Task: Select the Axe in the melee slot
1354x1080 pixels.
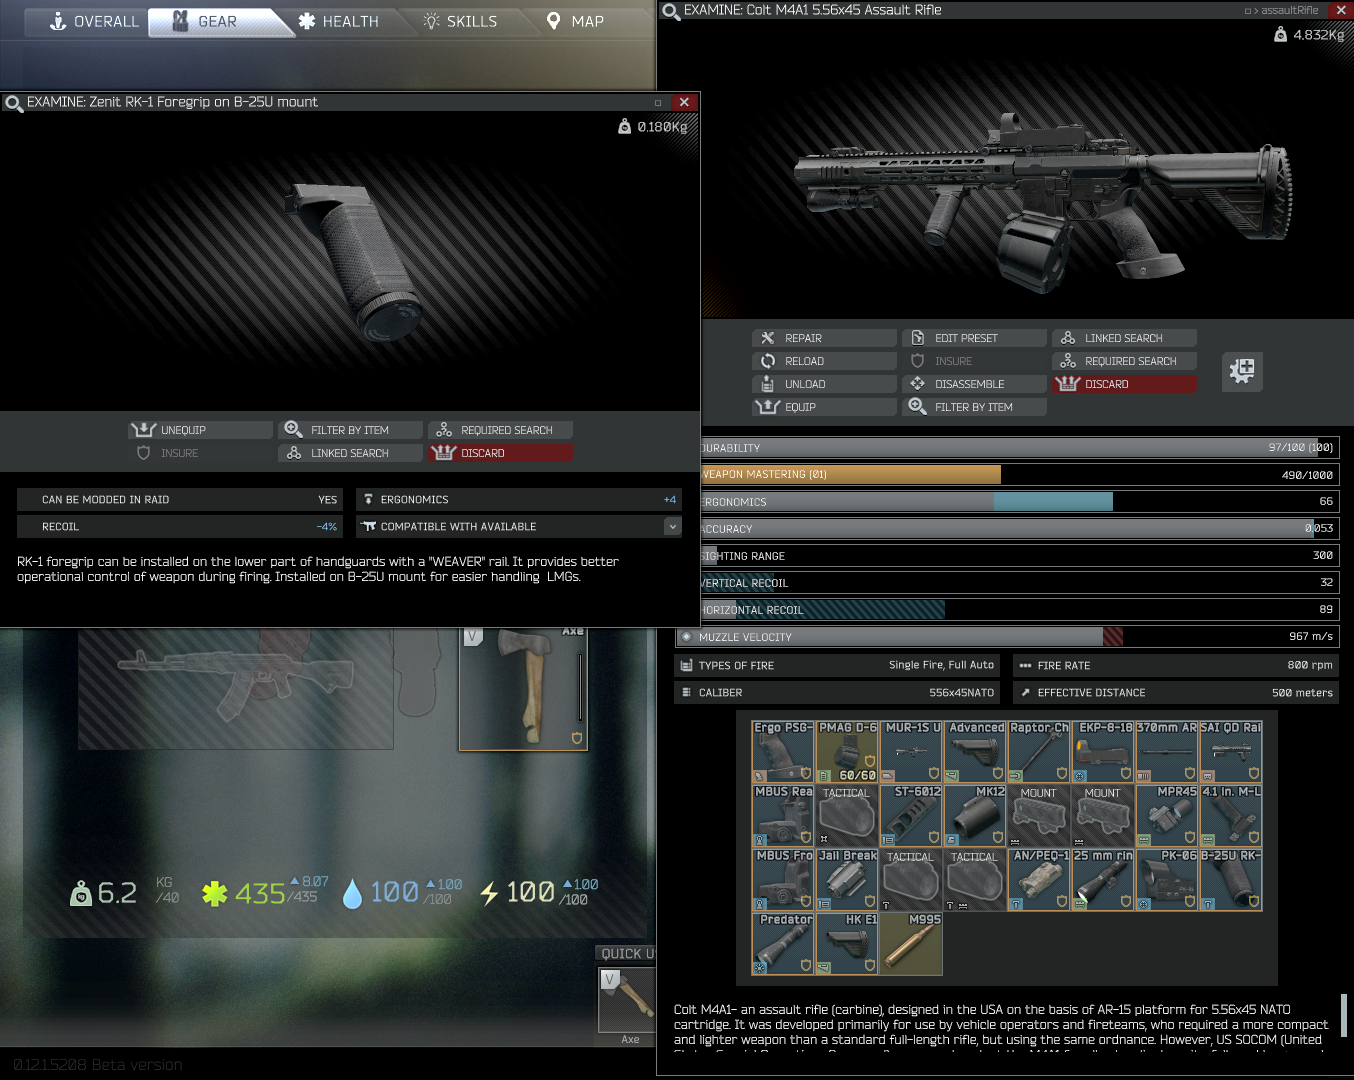Action: click(x=523, y=688)
